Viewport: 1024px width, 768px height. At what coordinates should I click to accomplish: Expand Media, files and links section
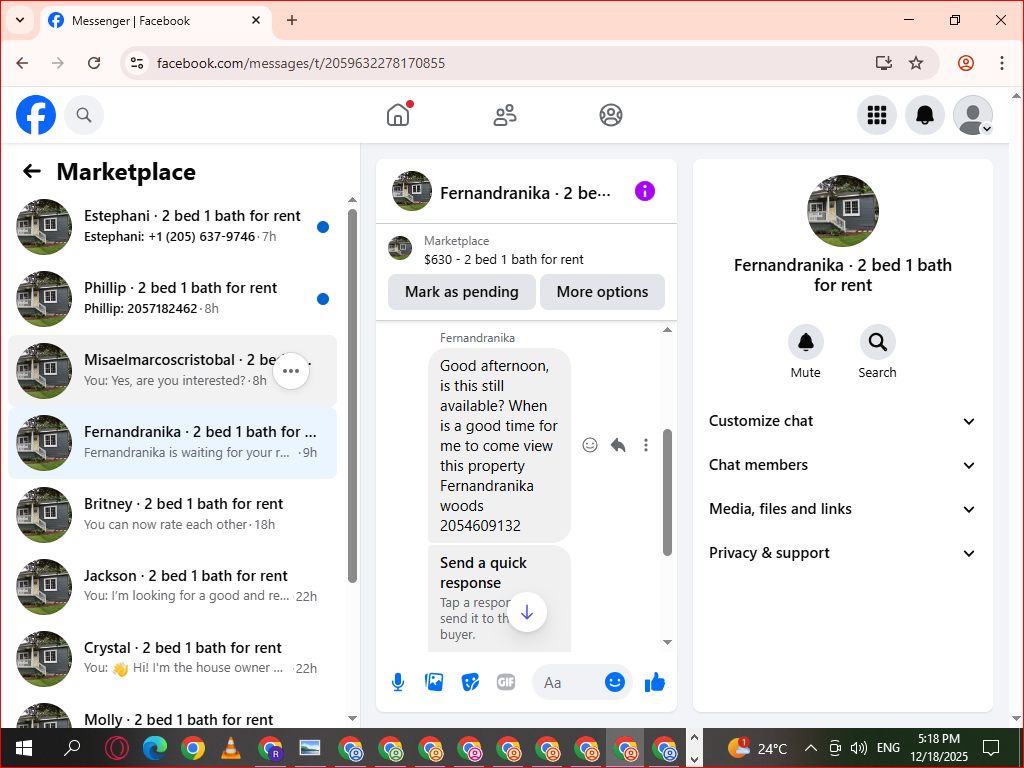842,509
